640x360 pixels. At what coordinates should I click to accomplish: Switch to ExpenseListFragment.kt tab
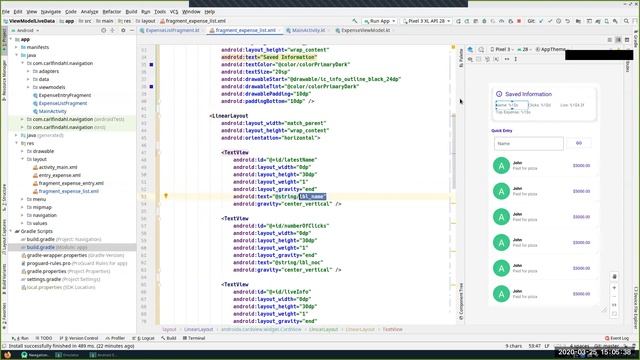[172, 30]
